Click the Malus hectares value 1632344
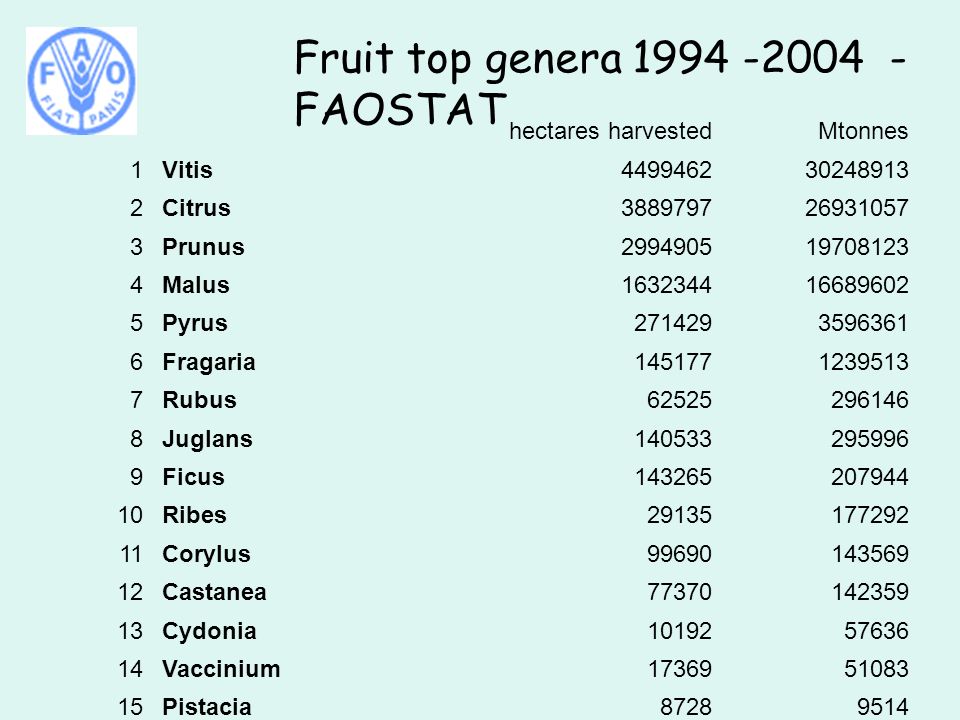This screenshot has height=720, width=960. [667, 285]
